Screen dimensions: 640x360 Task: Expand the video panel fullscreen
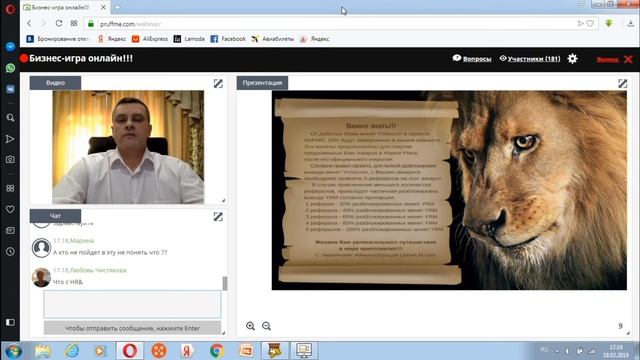coord(218,83)
